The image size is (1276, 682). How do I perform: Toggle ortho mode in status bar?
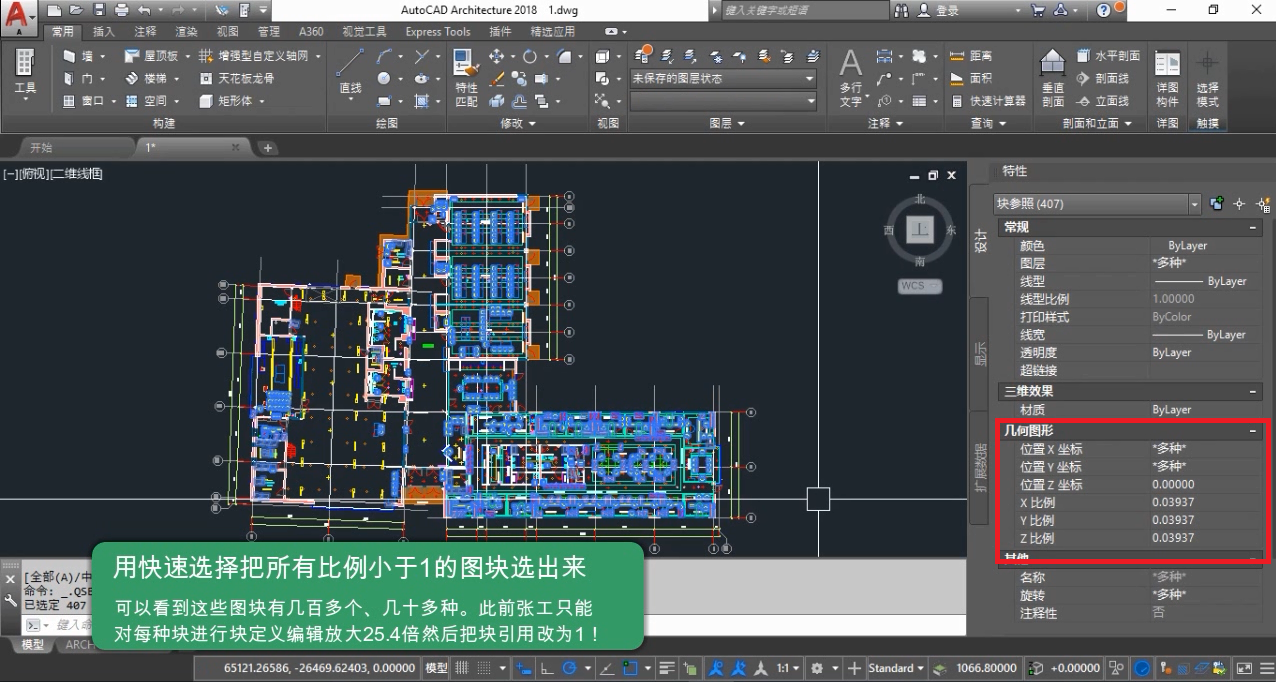[548, 668]
